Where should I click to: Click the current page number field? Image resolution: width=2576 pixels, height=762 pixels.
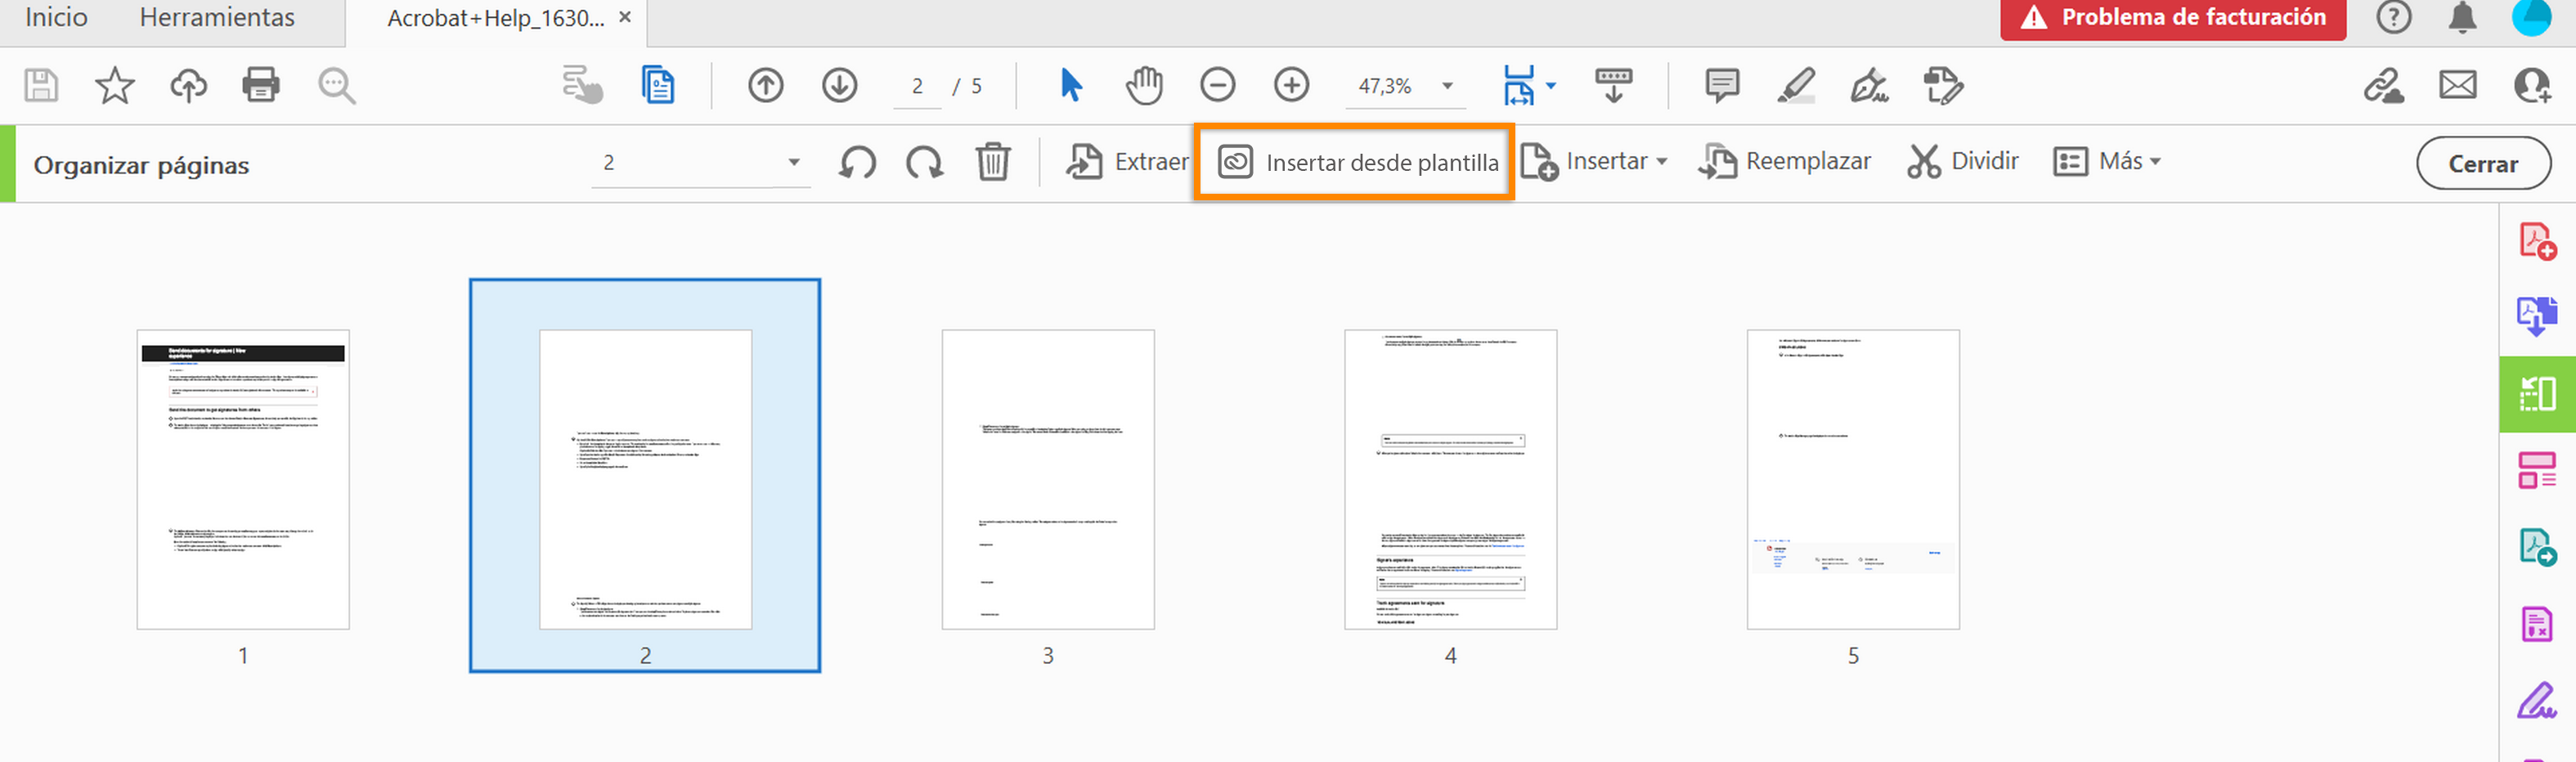click(917, 87)
